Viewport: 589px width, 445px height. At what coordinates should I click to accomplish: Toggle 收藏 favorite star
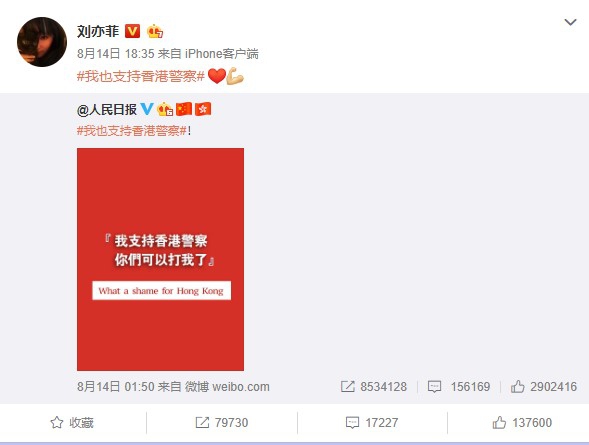(72, 422)
